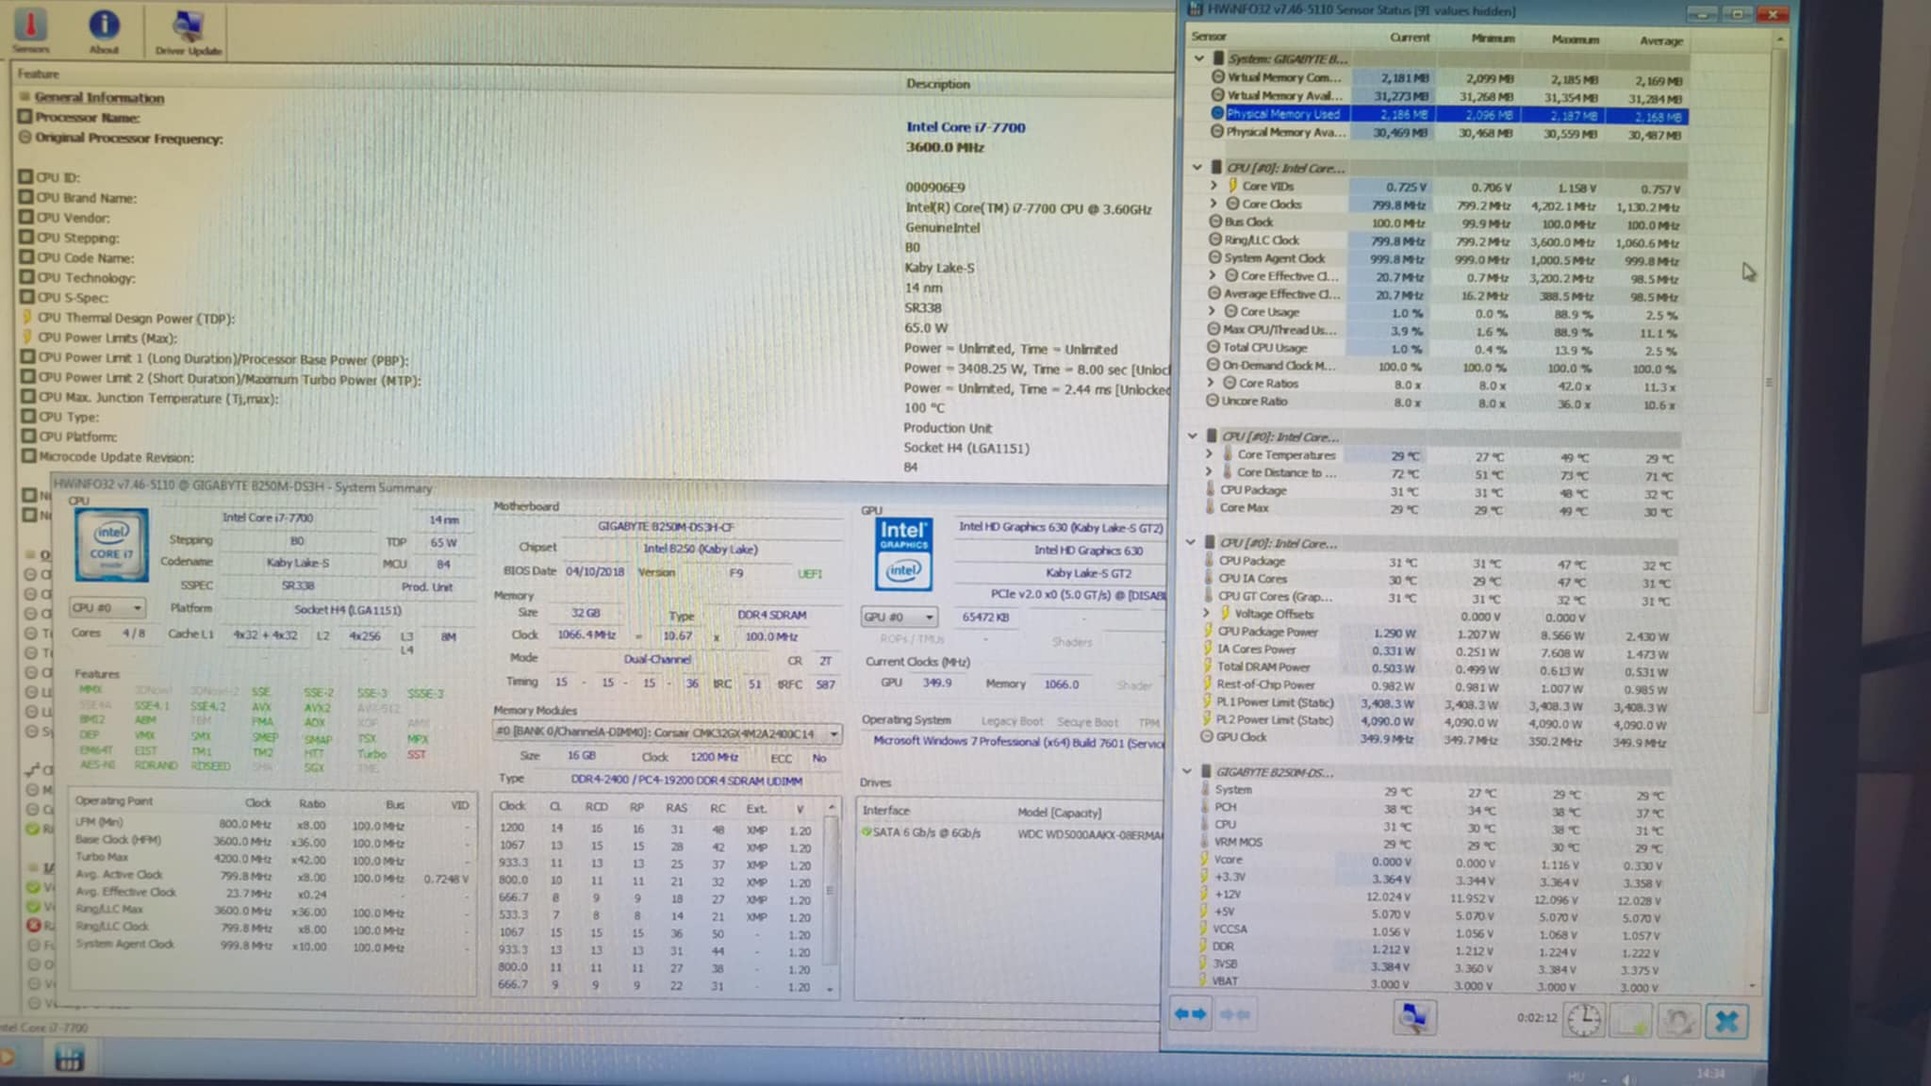The width and height of the screenshot is (1931, 1086).
Task: Click the network monitor icon in sensor toolbar
Action: point(1413,1017)
